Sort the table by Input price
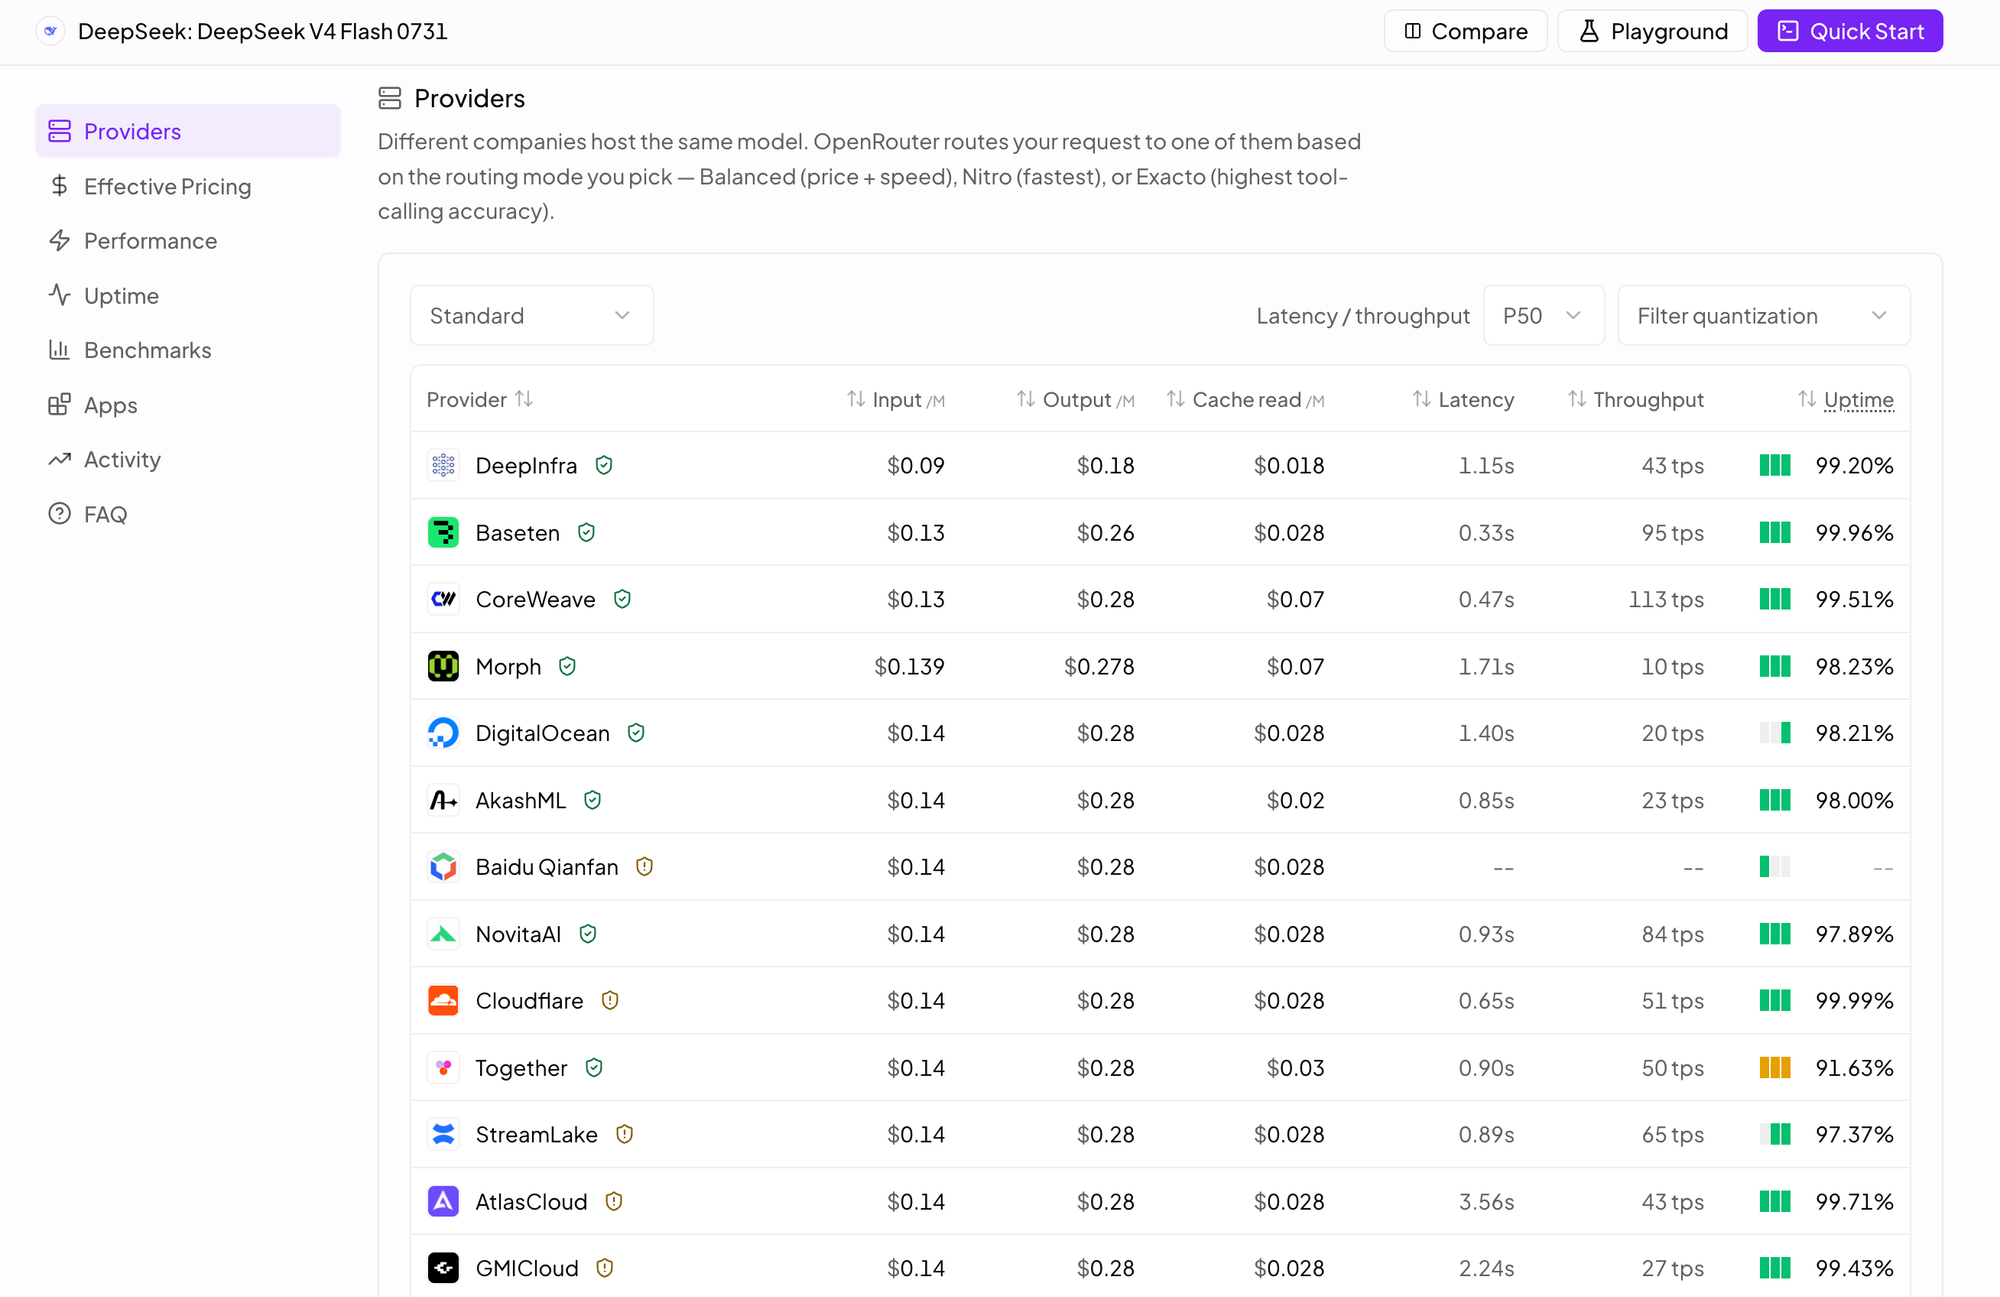The image size is (2000, 1297). point(896,400)
